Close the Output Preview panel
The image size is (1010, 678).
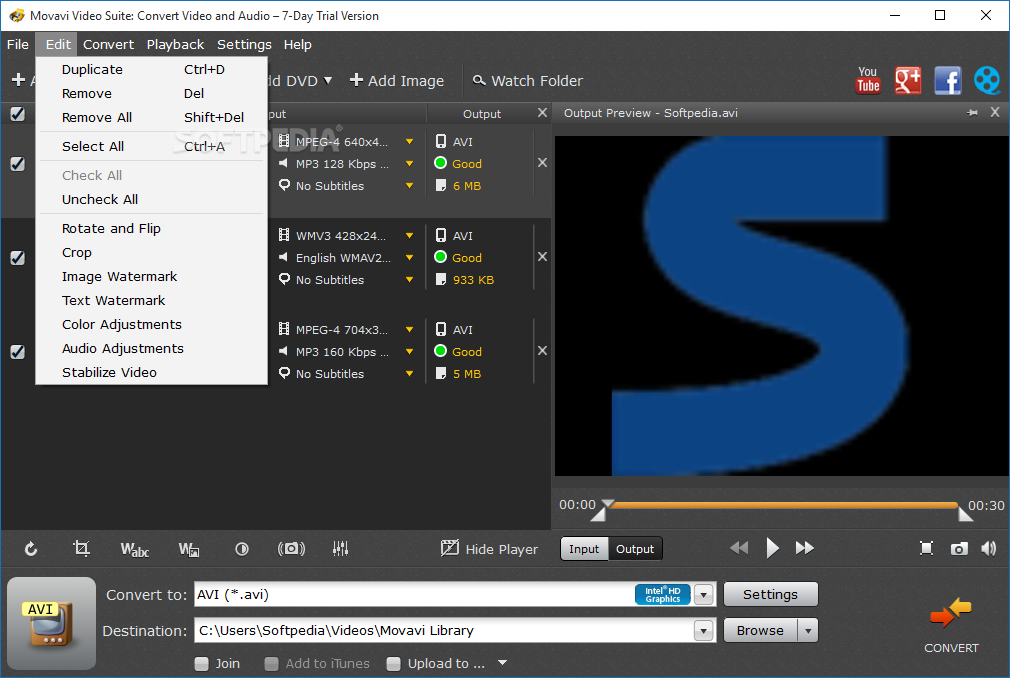coord(995,112)
